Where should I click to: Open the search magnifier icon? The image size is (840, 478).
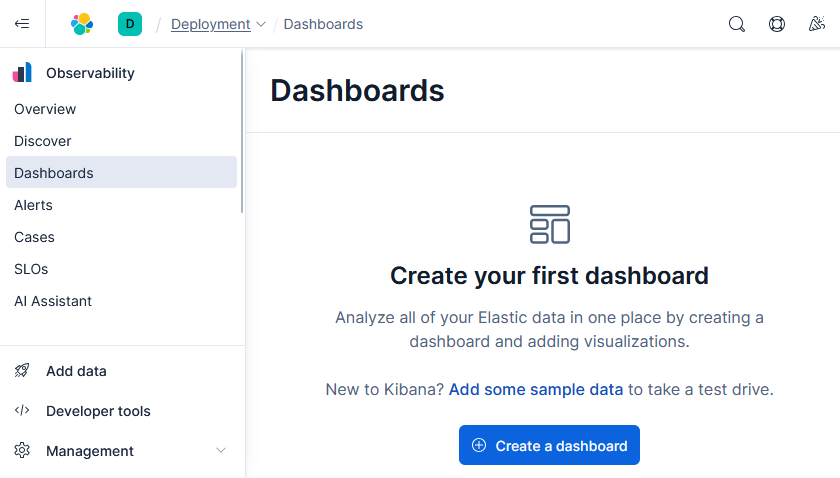click(737, 24)
